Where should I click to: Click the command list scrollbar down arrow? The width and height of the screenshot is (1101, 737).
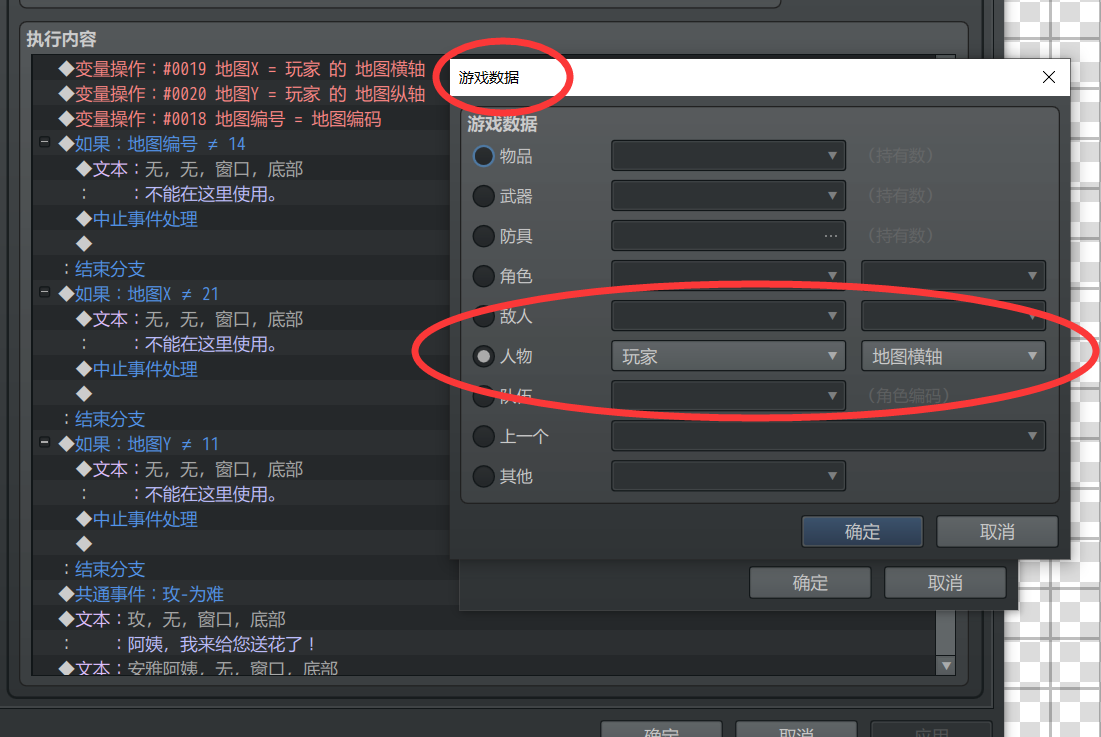(946, 665)
